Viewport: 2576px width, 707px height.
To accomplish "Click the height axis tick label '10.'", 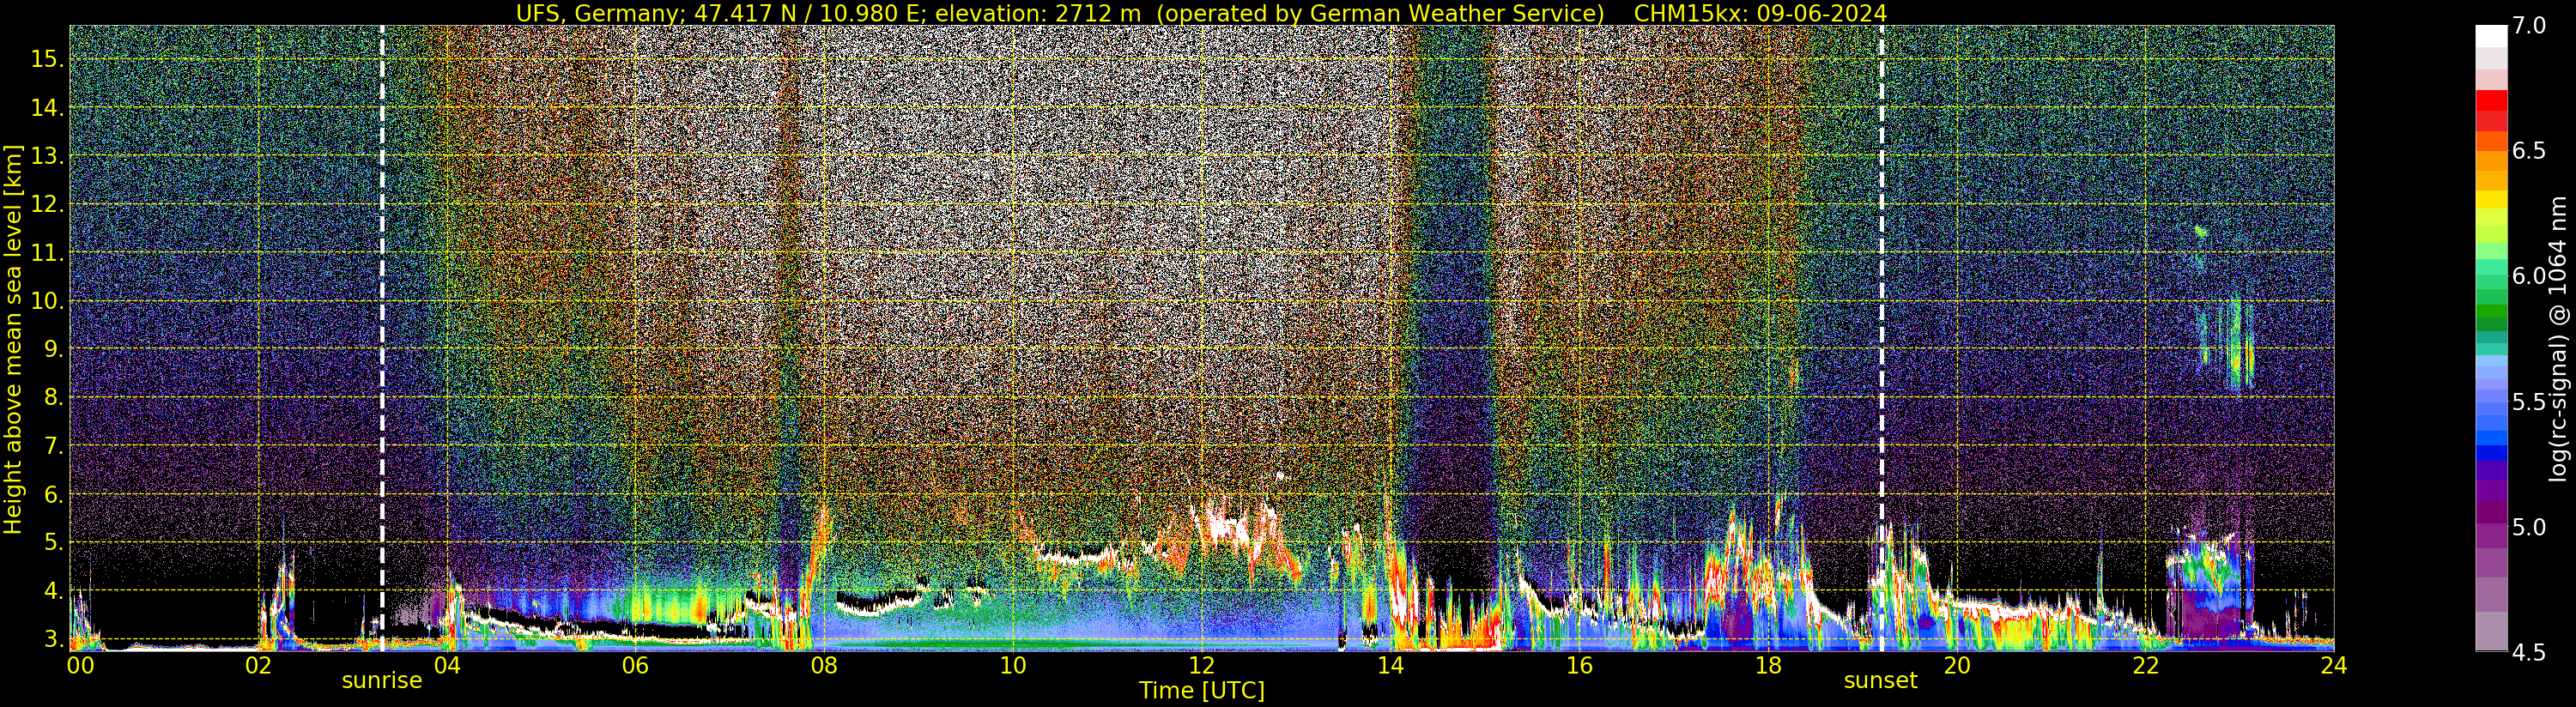I will (47, 301).
